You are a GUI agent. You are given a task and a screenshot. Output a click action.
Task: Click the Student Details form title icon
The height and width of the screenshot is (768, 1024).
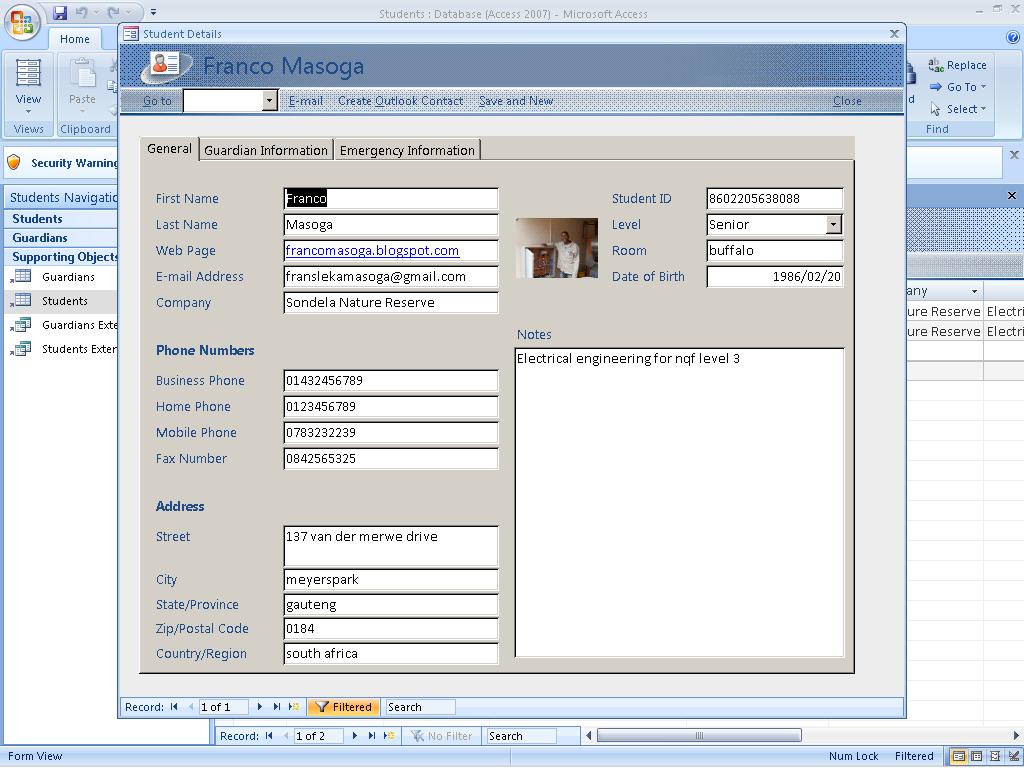pos(131,34)
